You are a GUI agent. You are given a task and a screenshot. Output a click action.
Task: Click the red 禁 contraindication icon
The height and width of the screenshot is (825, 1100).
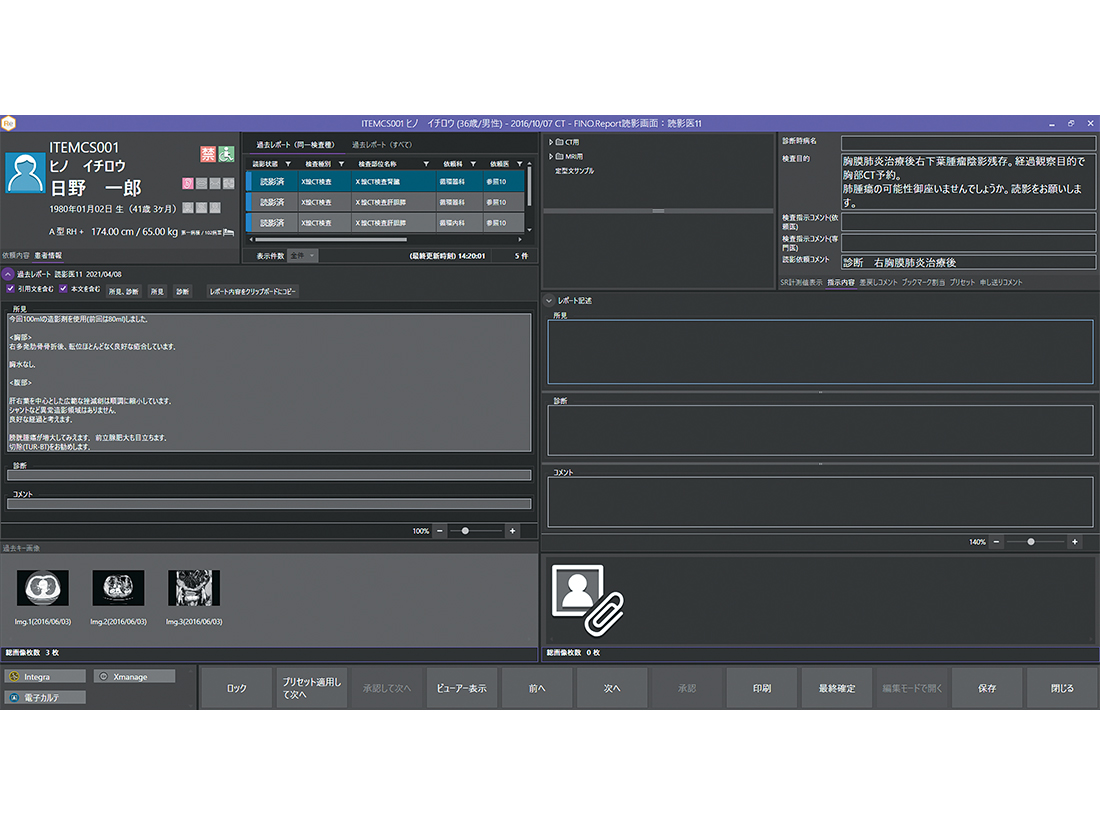click(208, 154)
